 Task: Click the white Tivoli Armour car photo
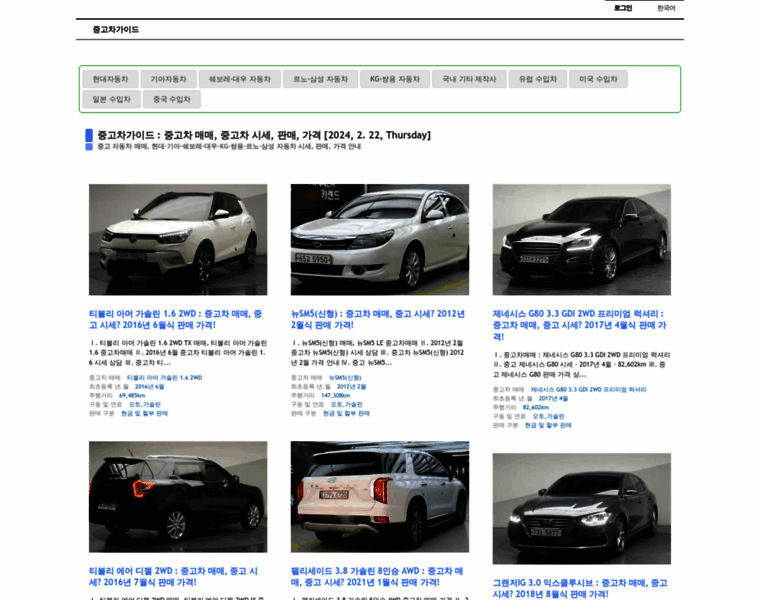click(178, 239)
